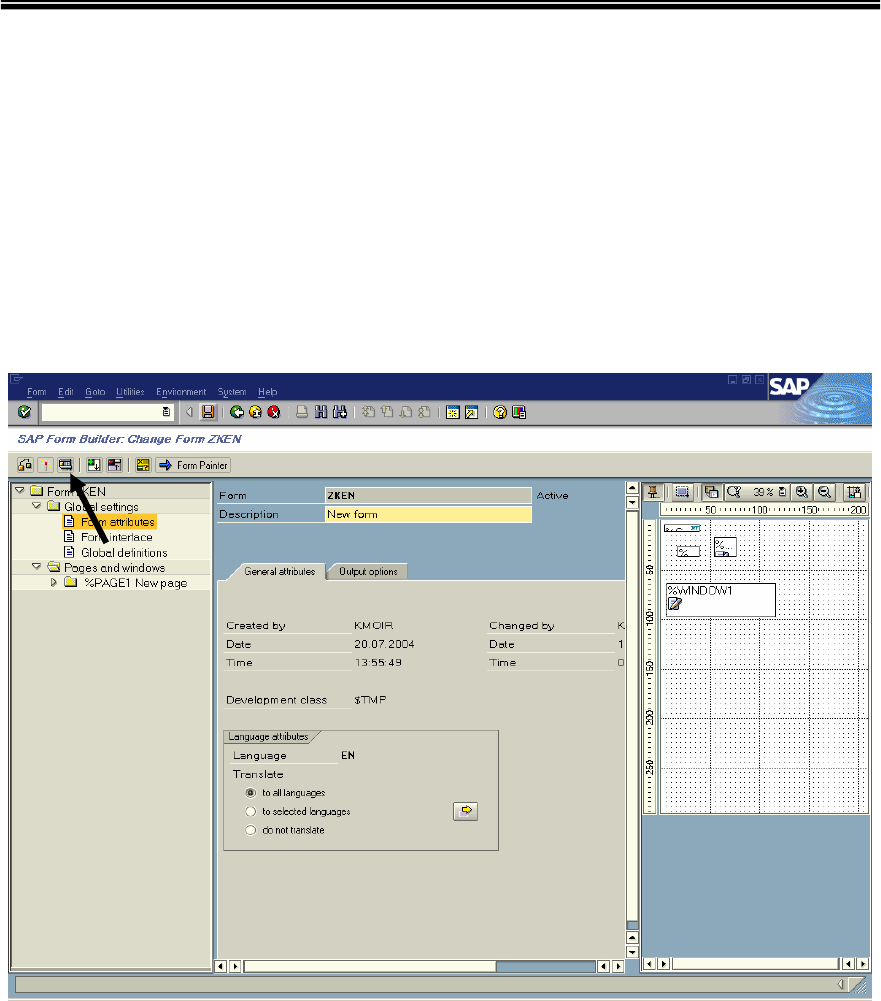This screenshot has width=881, height=1001.
Task: Click the Translate language selection arrow button
Action: coord(465,811)
